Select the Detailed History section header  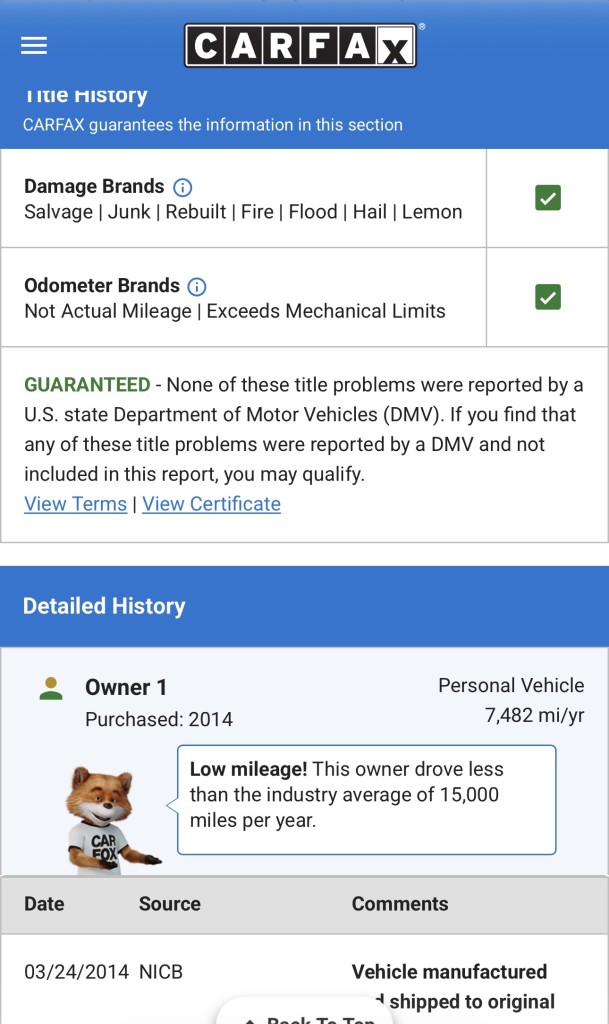[x=104, y=606]
